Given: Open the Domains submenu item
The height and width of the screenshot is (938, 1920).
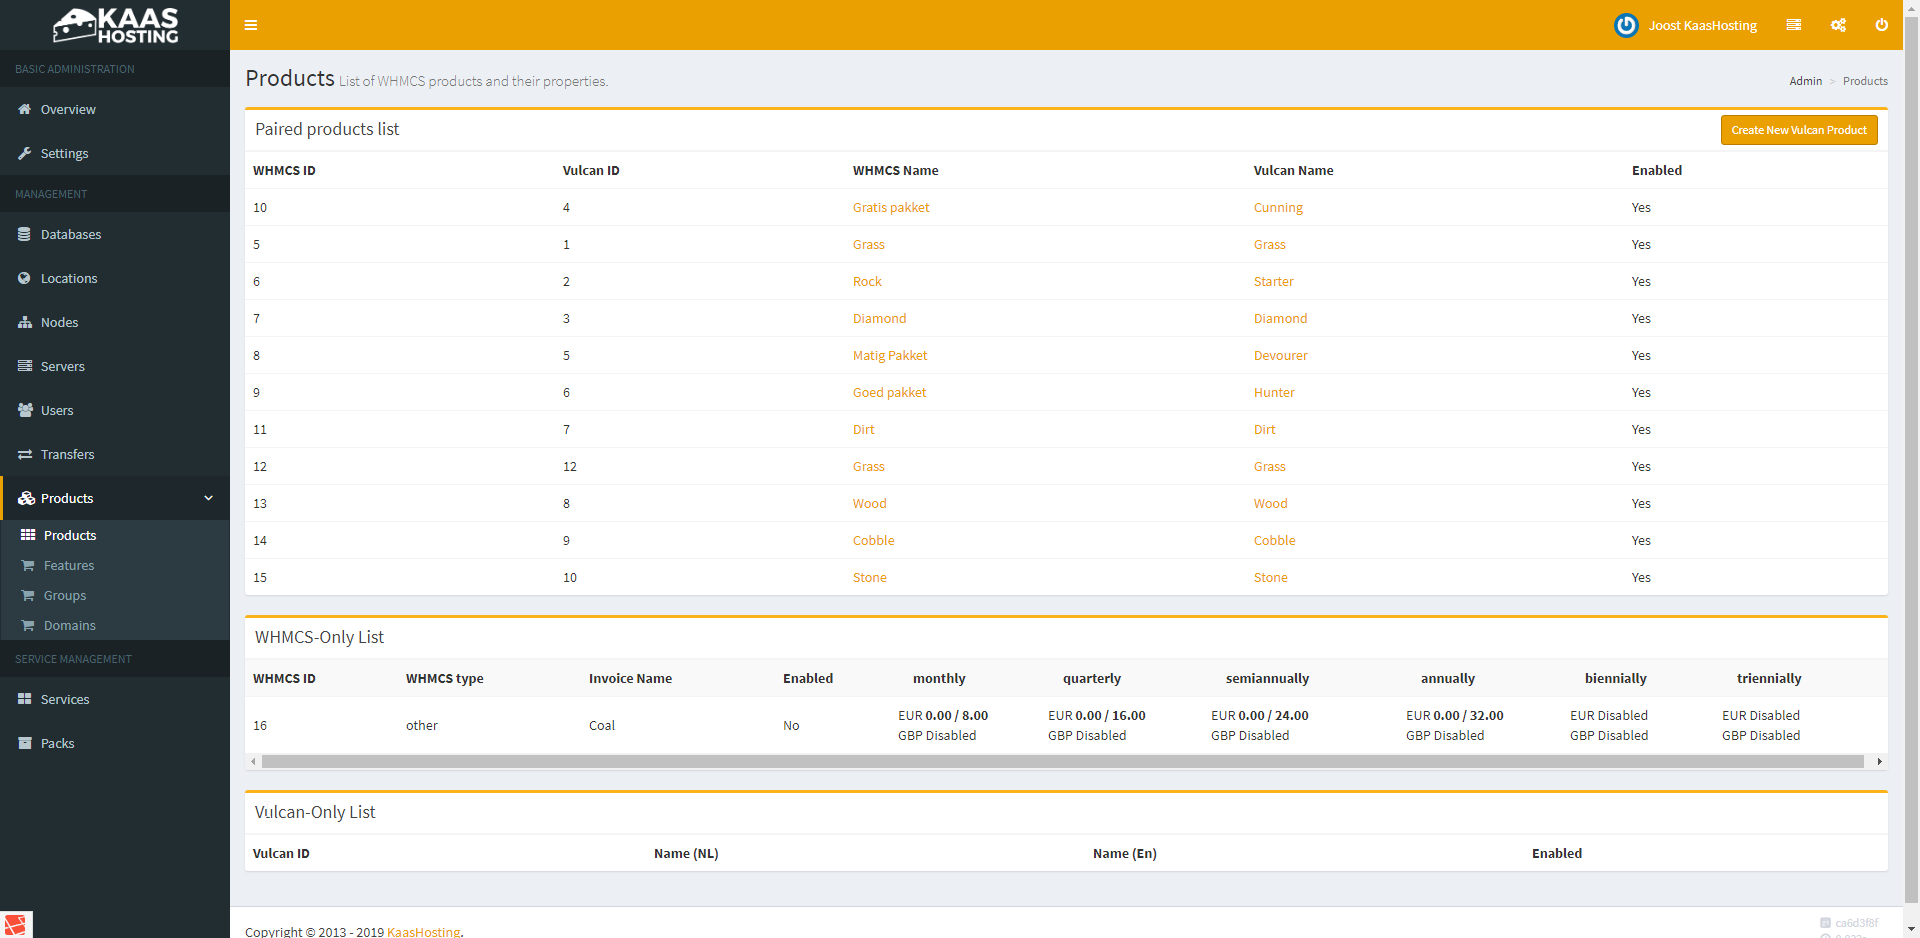Looking at the screenshot, I should 70,625.
